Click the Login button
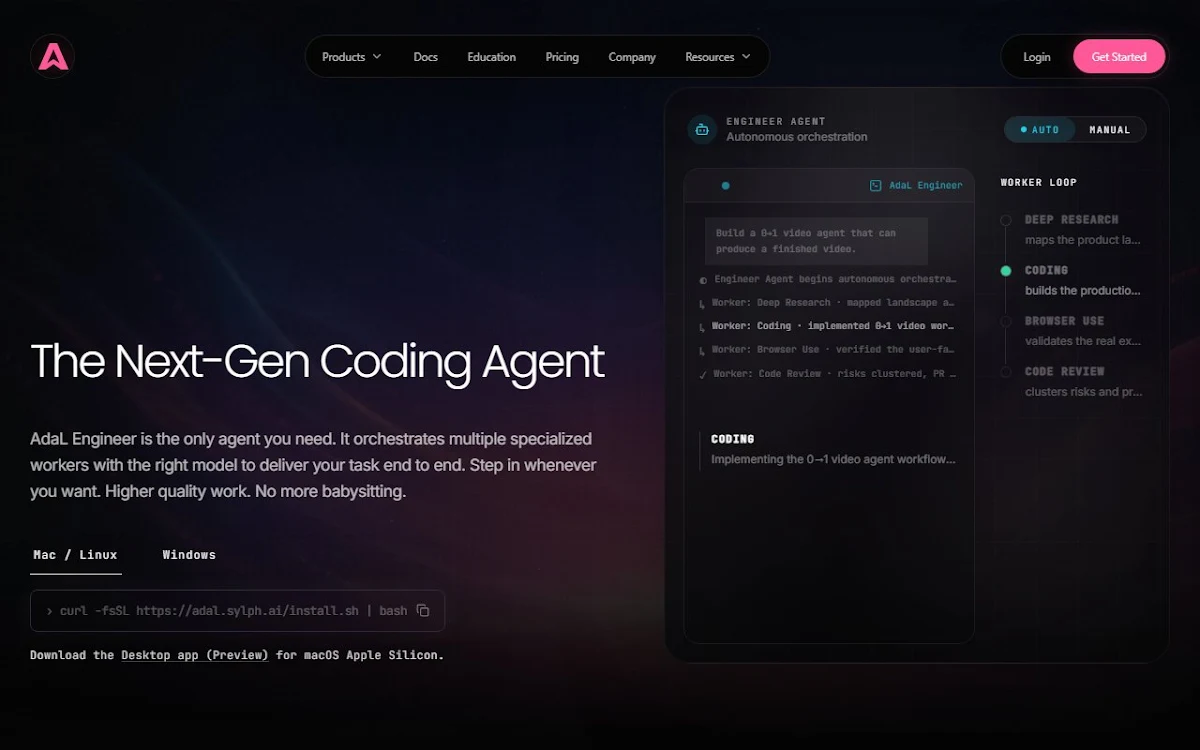 point(1037,57)
